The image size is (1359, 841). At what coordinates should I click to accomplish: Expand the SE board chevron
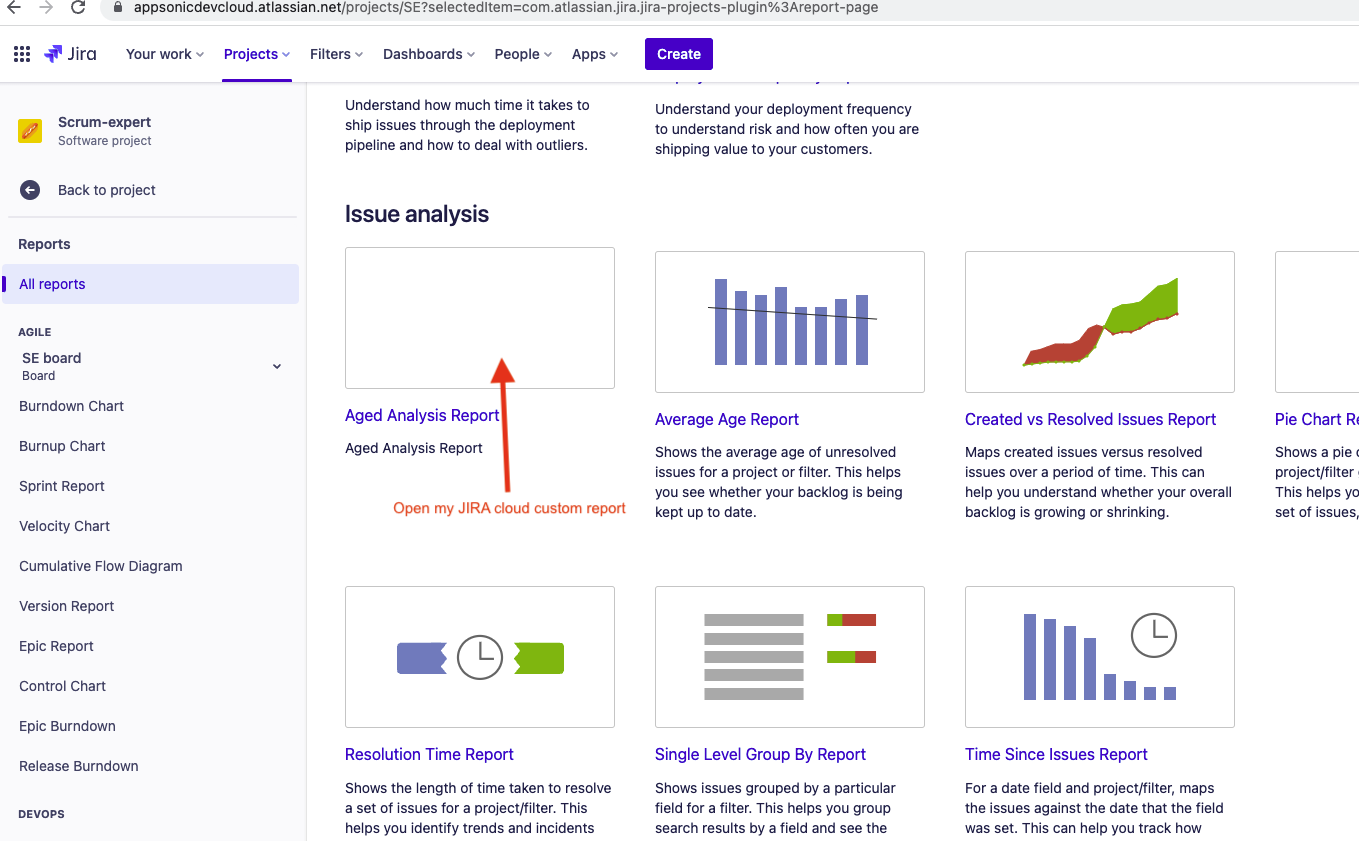click(277, 366)
